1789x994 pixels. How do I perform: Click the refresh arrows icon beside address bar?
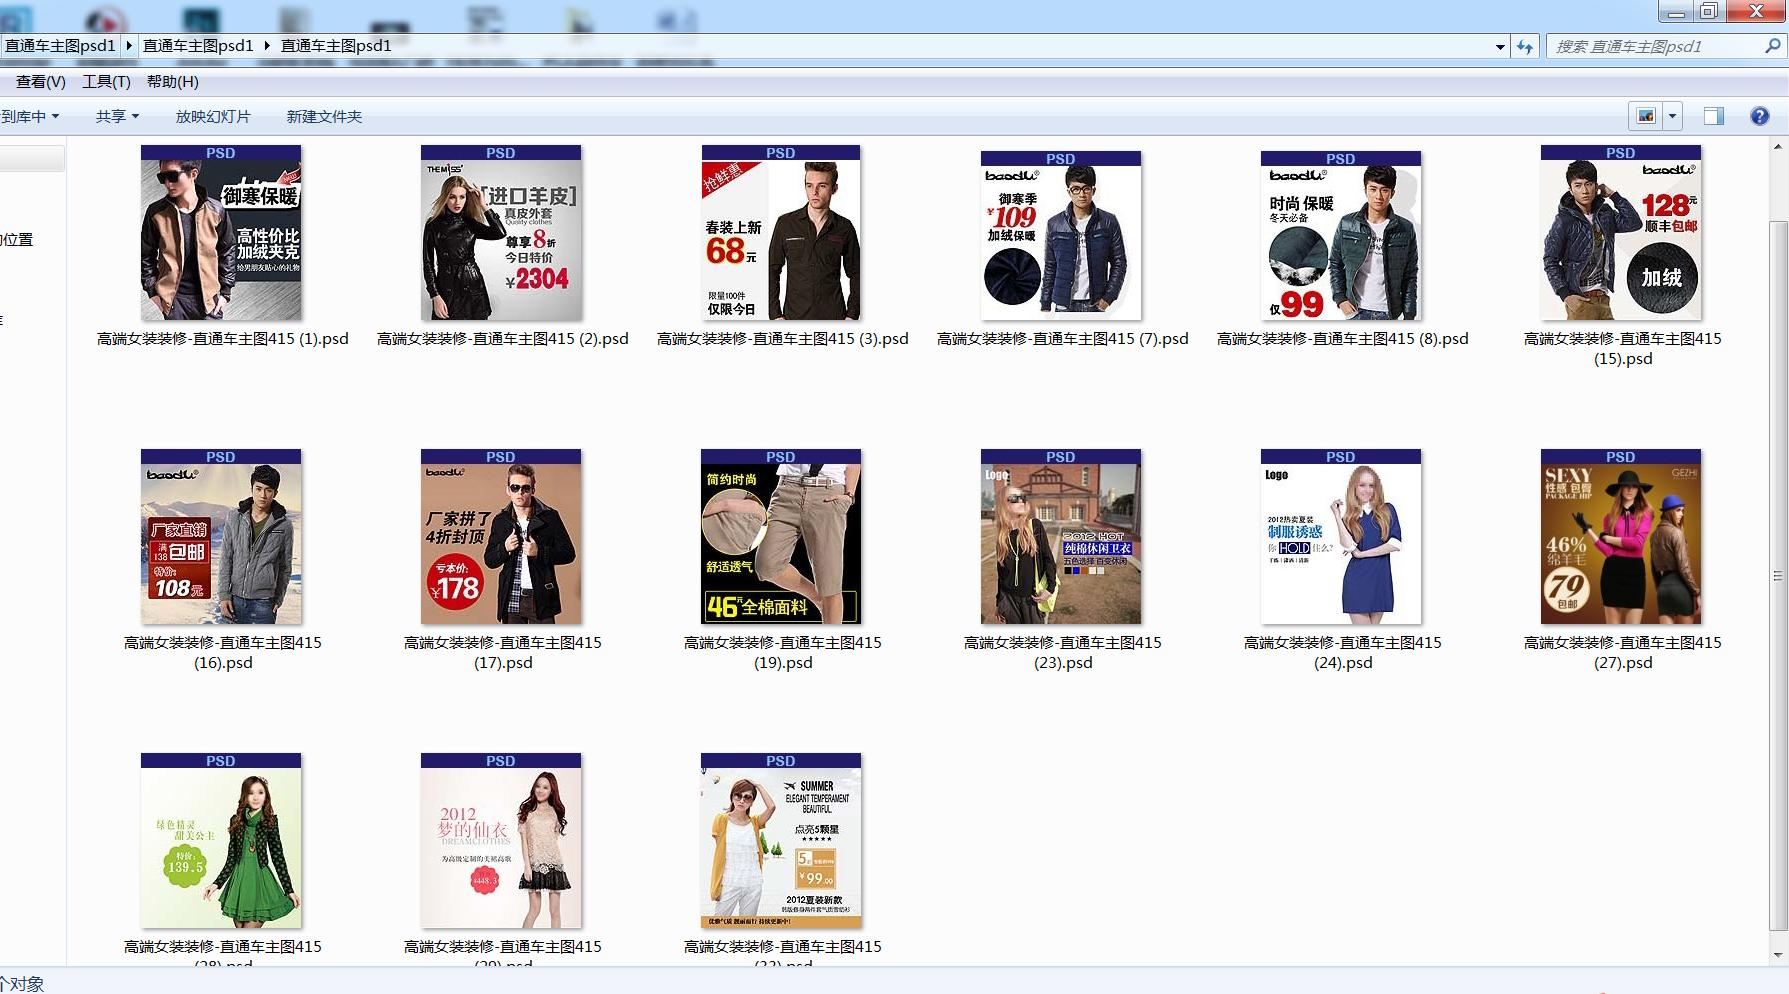point(1525,47)
